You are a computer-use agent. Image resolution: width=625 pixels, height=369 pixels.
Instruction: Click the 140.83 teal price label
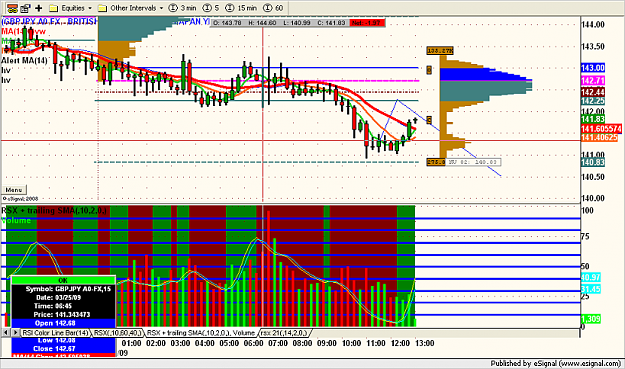pyautogui.click(x=593, y=162)
